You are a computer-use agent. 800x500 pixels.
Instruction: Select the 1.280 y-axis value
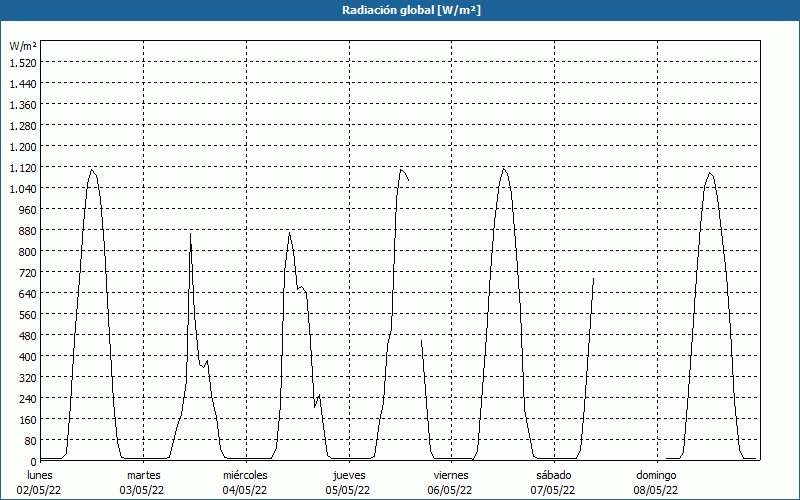pos(23,126)
